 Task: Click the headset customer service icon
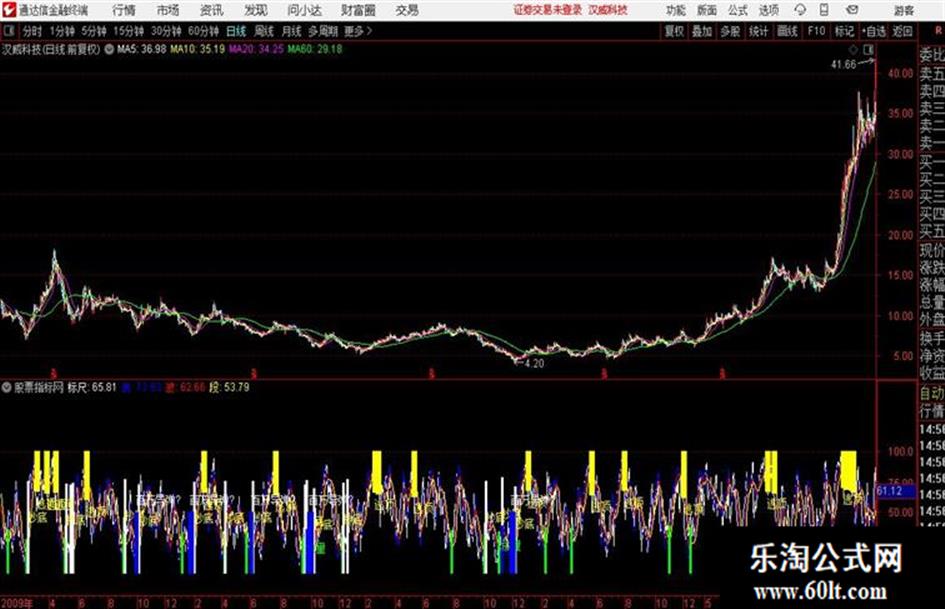pos(800,10)
